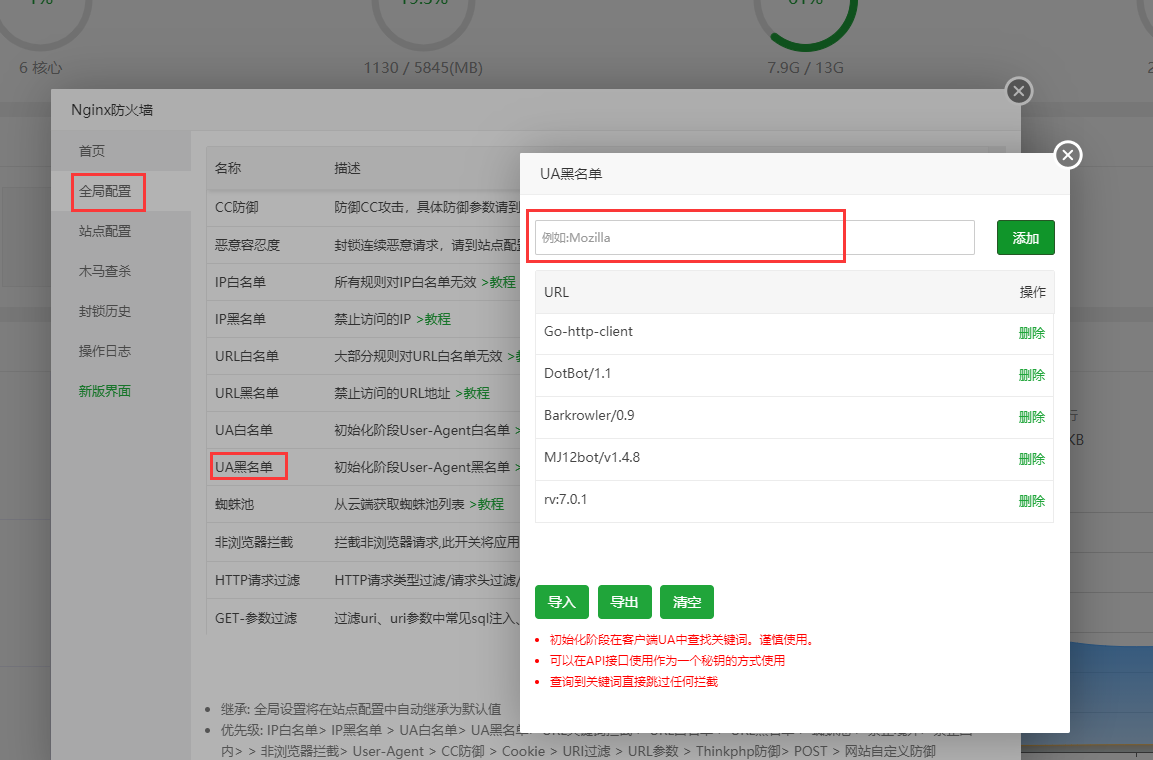The width and height of the screenshot is (1153, 760).
Task: Close the Nginx防火墙 window
Action: click(1018, 91)
